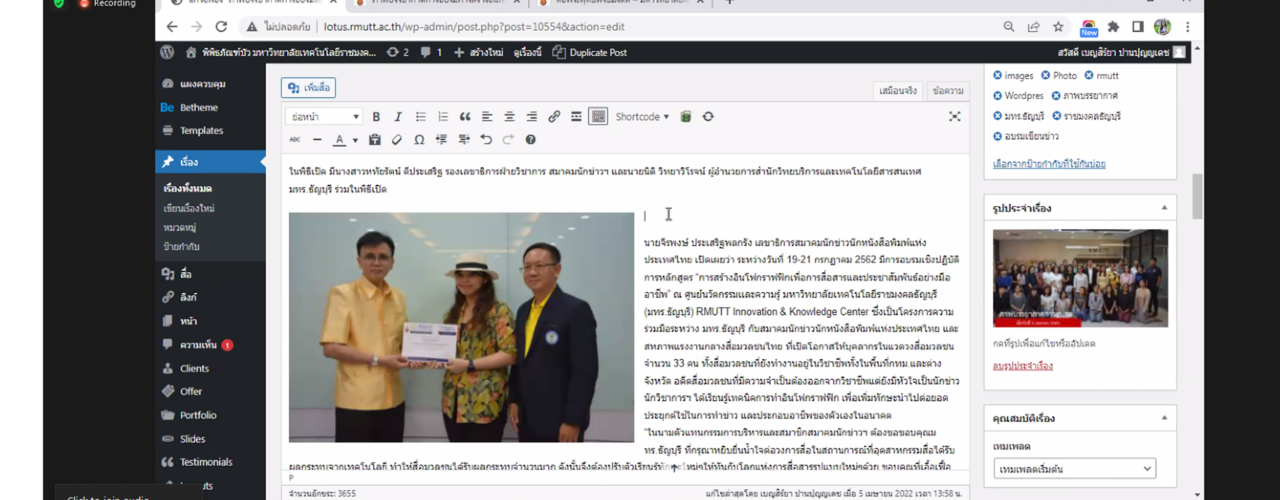Insert Read More tag
The width and height of the screenshot is (1280, 500).
point(576,117)
